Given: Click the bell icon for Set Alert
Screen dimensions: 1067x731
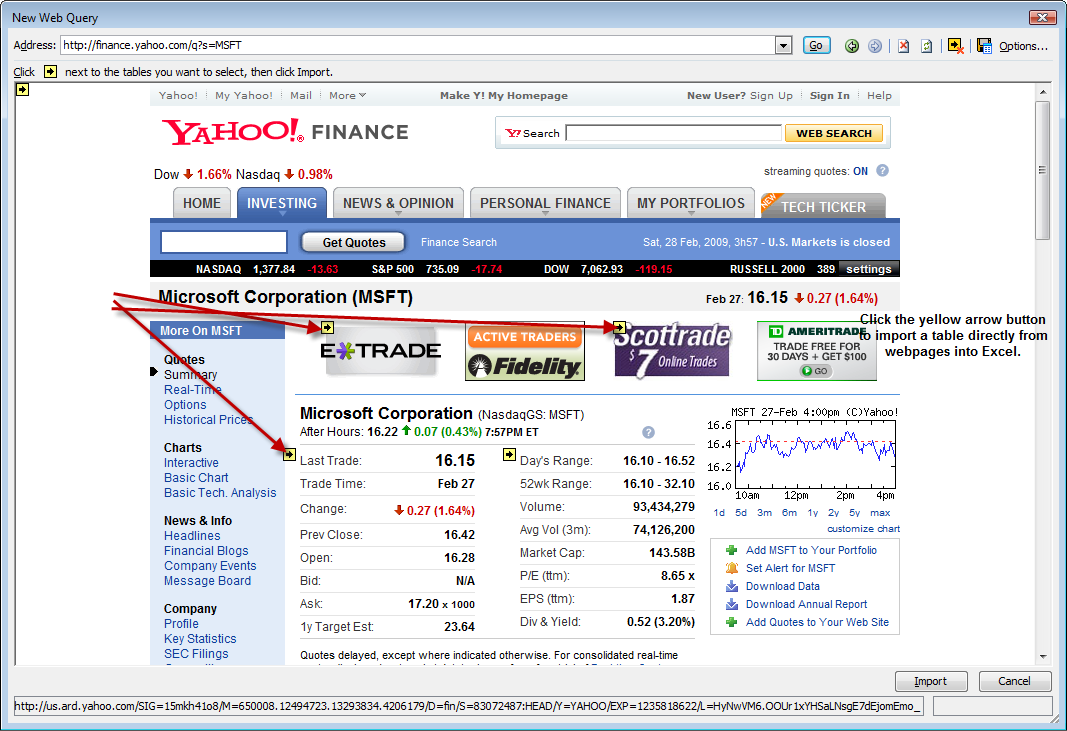Looking at the screenshot, I should click(732, 568).
